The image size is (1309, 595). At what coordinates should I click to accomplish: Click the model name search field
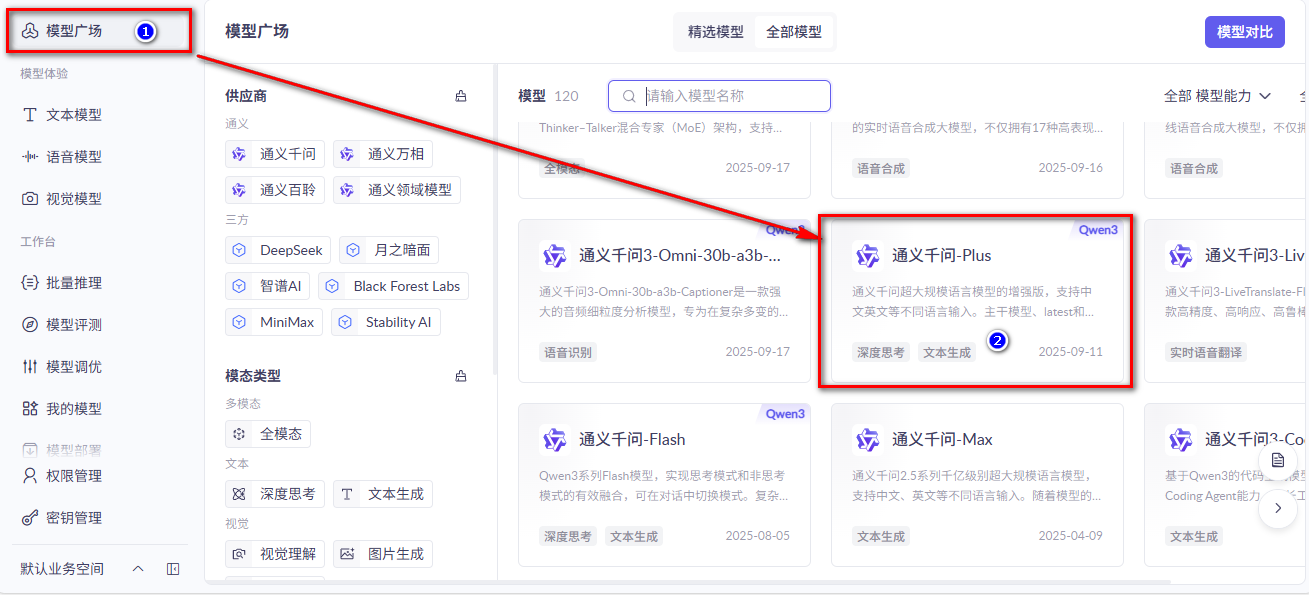pyautogui.click(x=719, y=96)
